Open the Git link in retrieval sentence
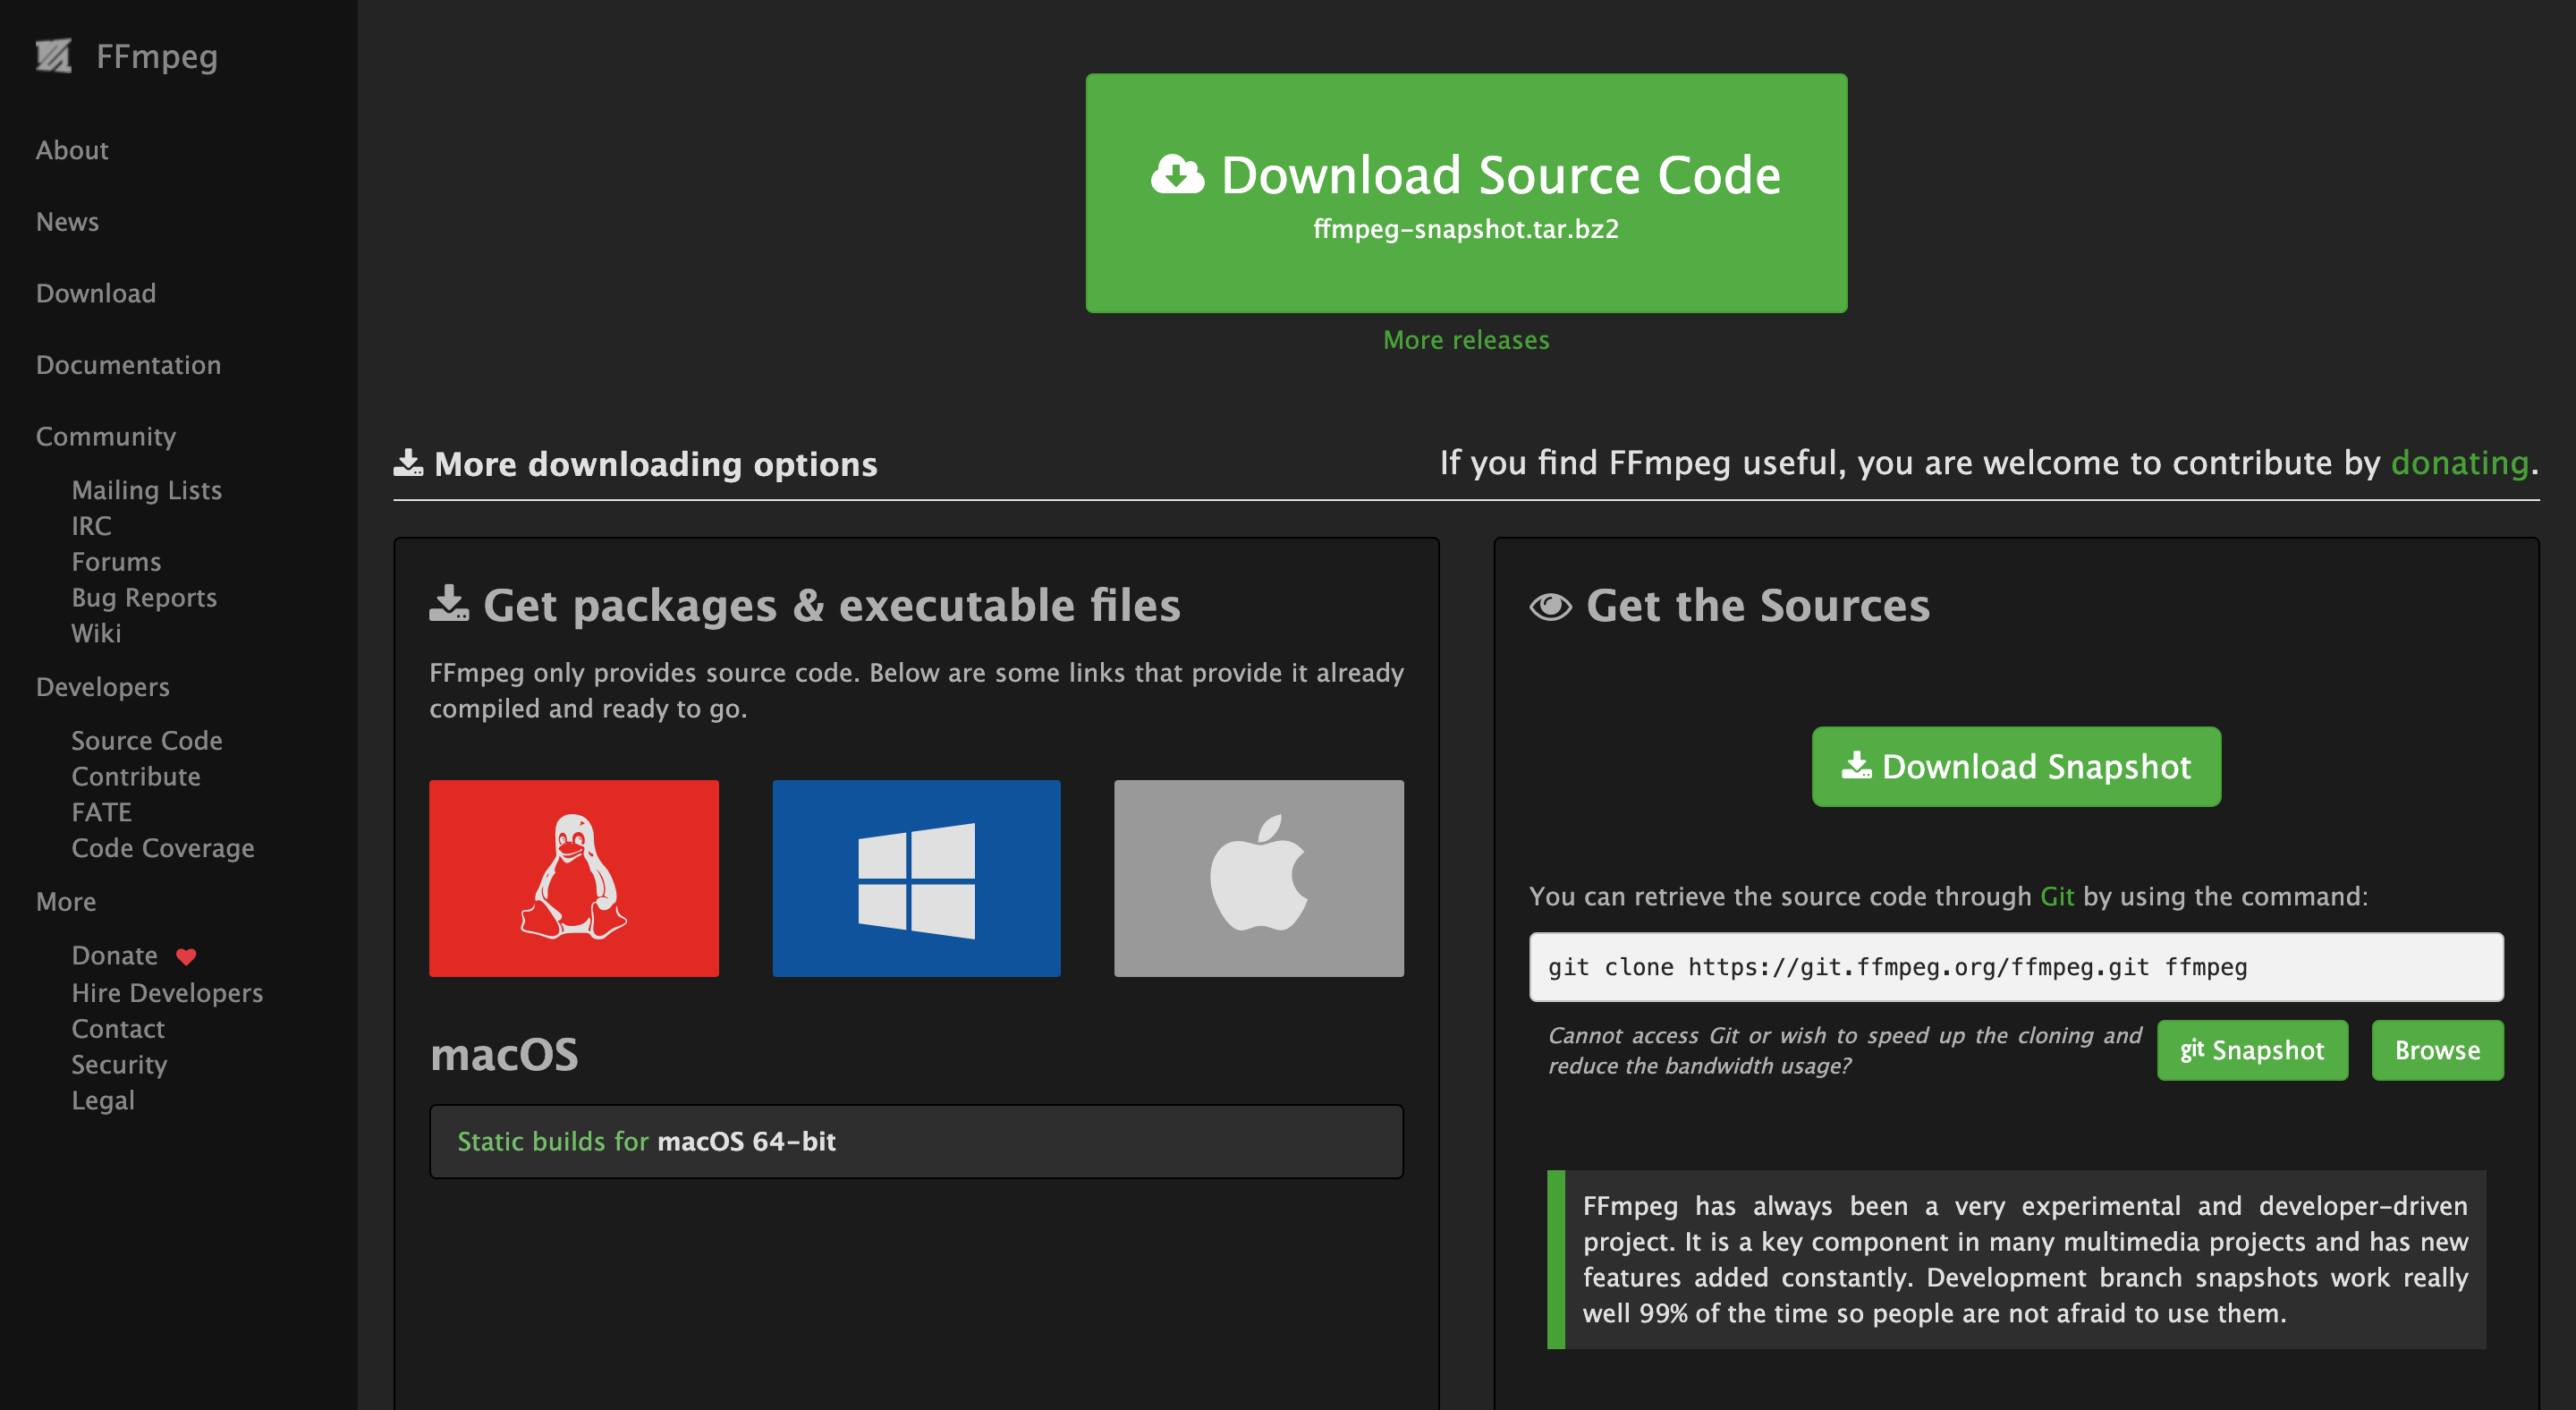This screenshot has height=1410, width=2576. click(2057, 897)
